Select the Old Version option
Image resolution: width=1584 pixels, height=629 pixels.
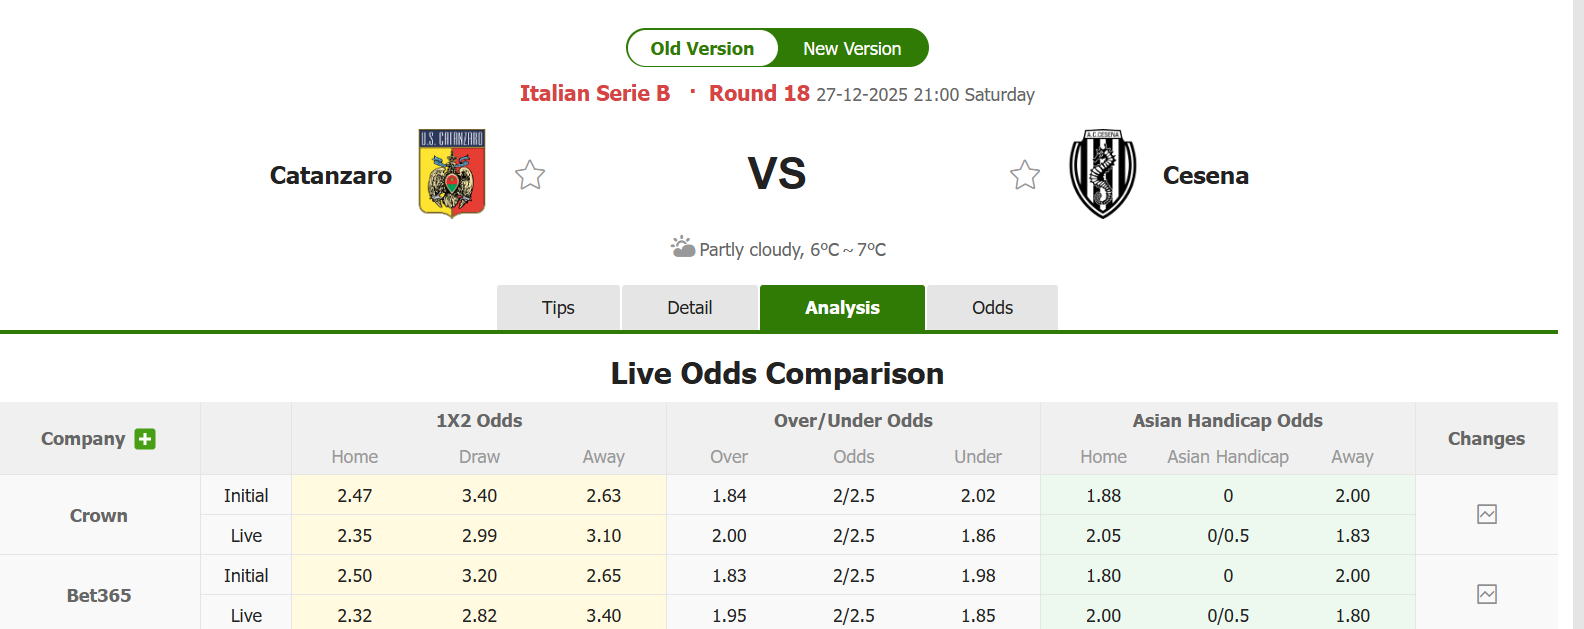pyautogui.click(x=703, y=47)
